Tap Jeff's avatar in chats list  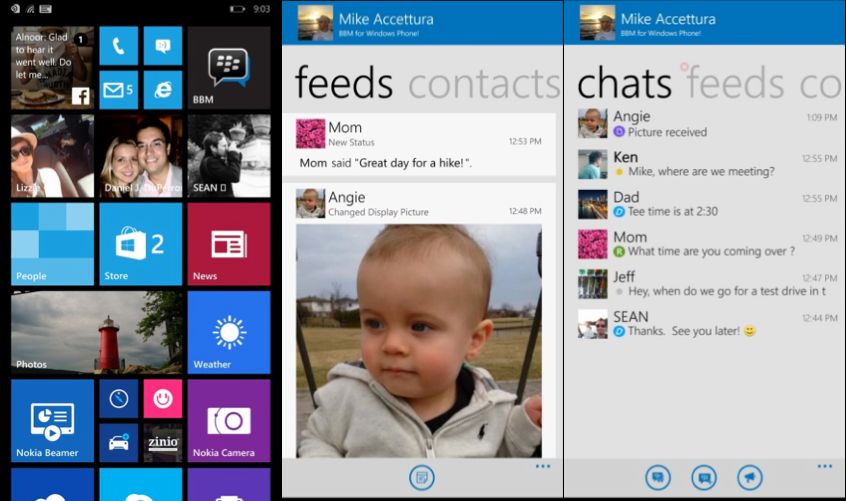(x=592, y=283)
